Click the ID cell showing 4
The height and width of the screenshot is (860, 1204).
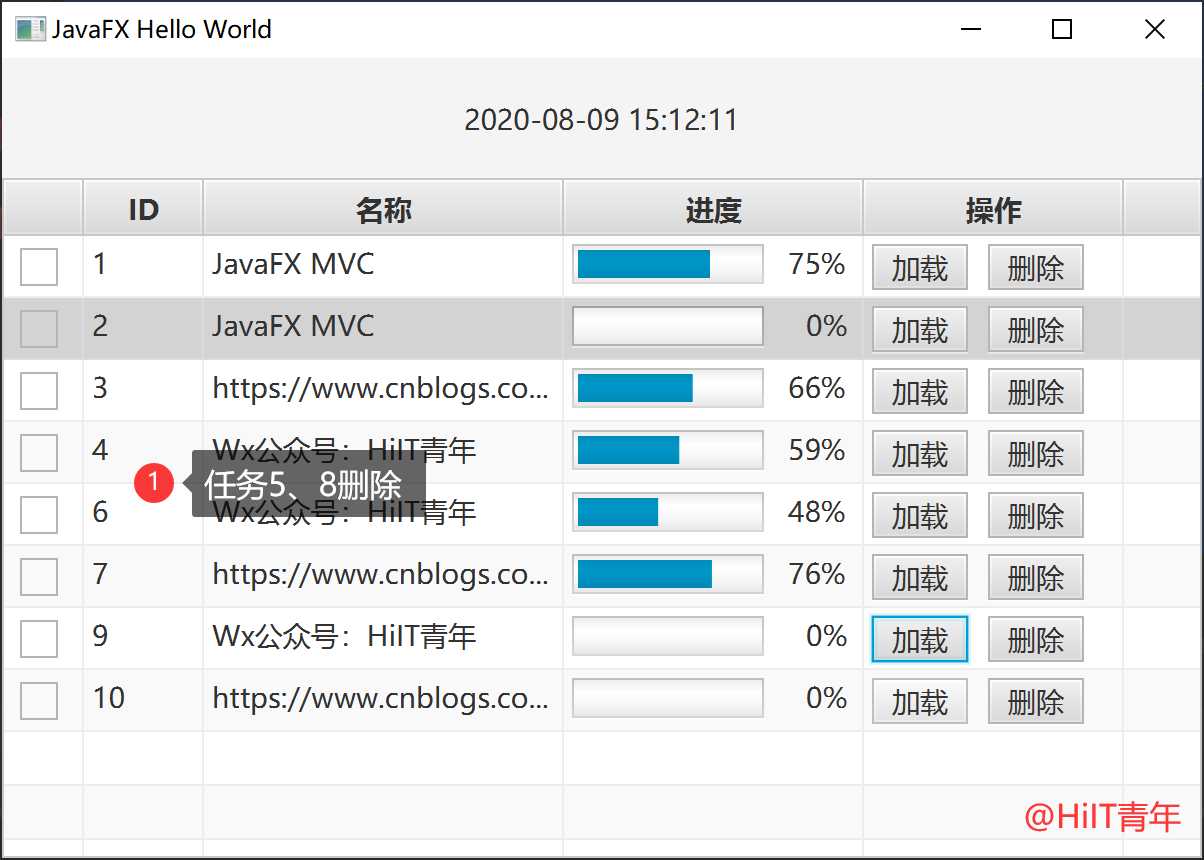(x=143, y=452)
